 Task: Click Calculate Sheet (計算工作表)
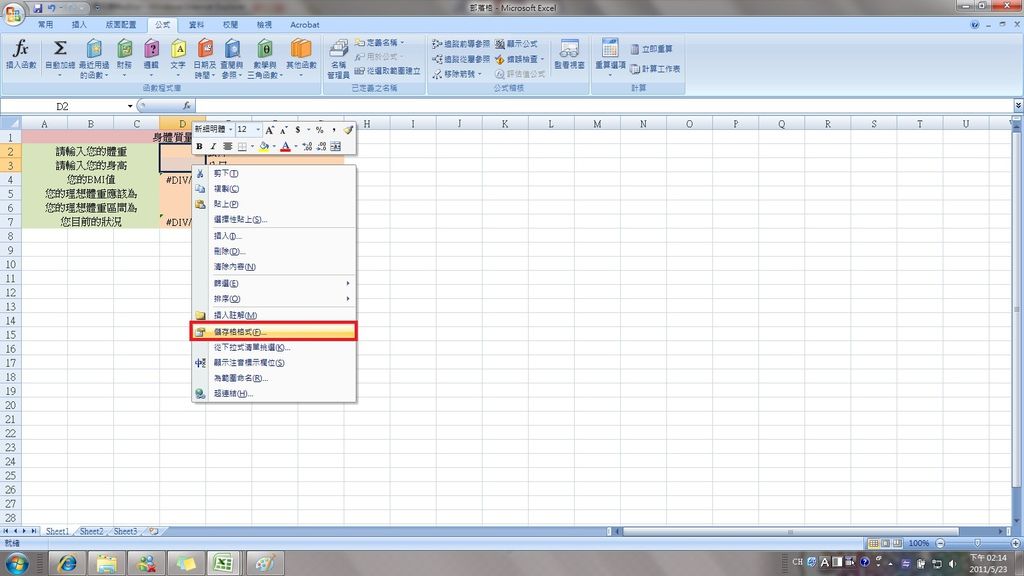[x=655, y=69]
